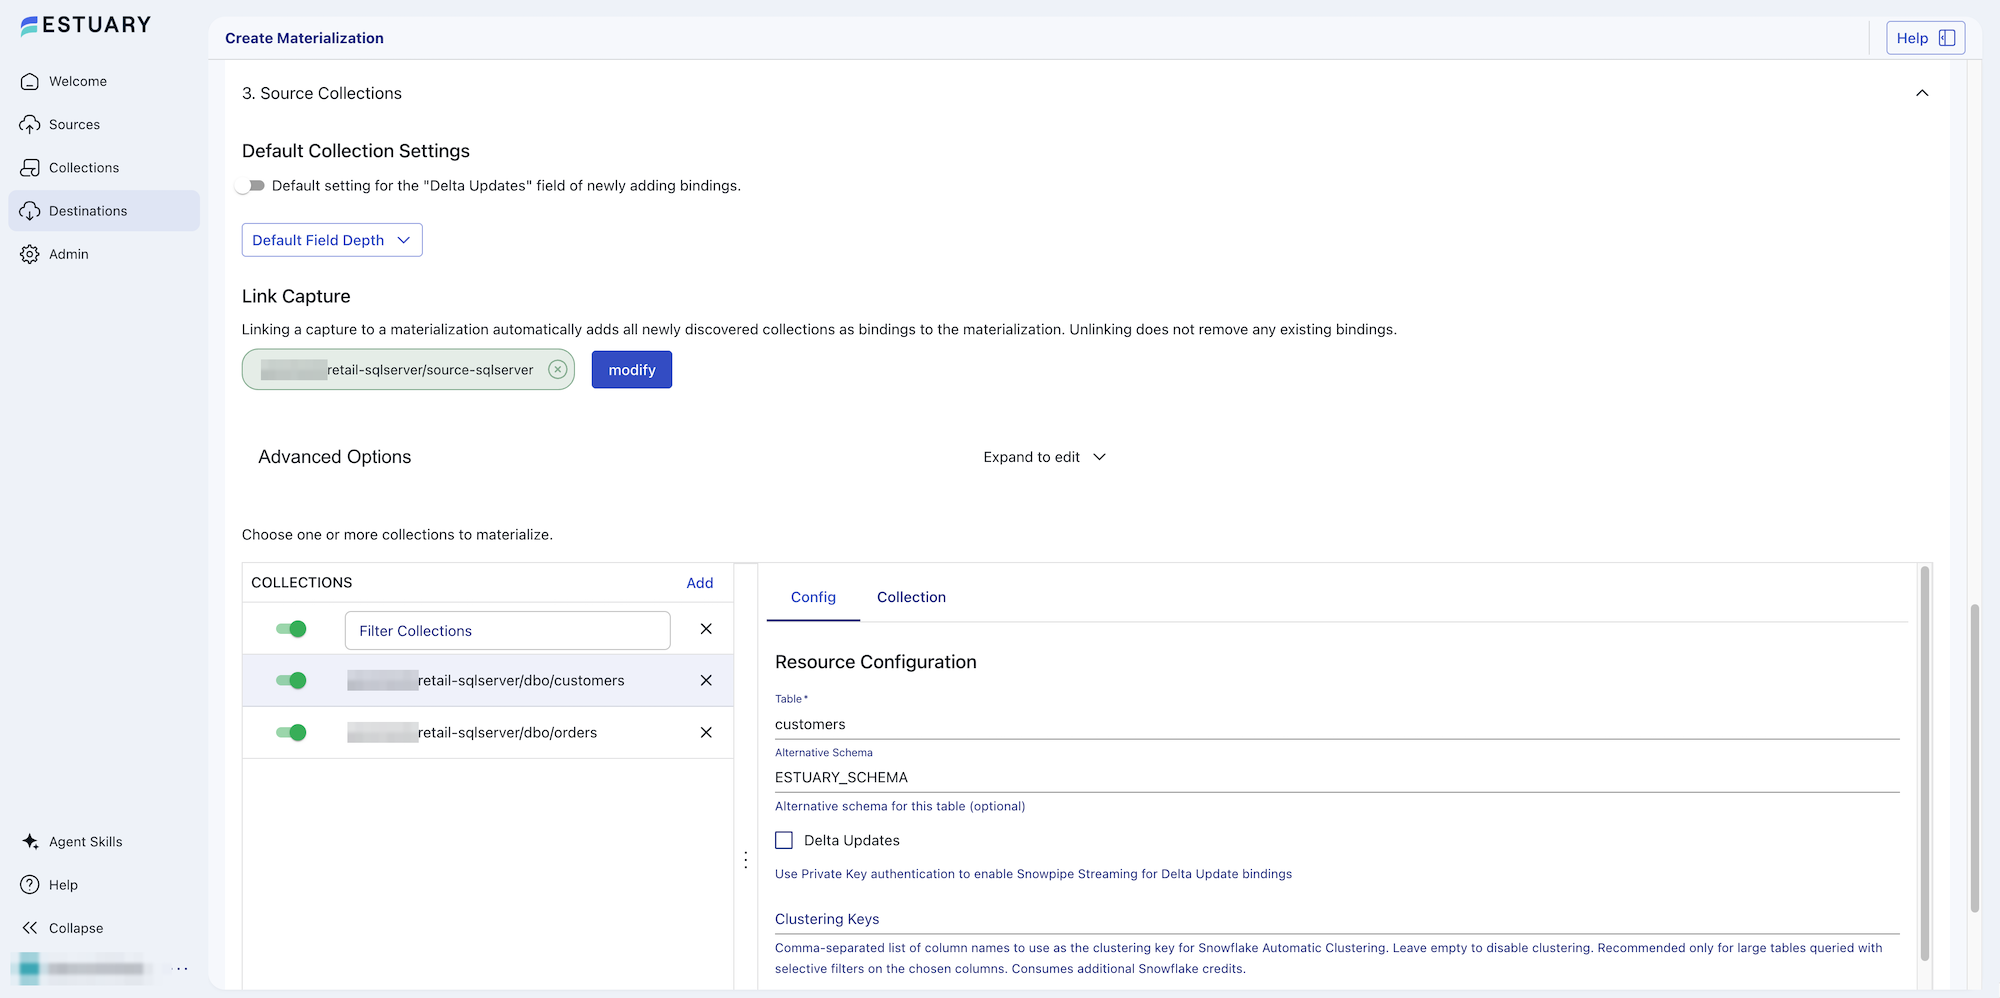The image size is (2000, 998).
Task: Click the Estuary logo
Action: click(85, 25)
